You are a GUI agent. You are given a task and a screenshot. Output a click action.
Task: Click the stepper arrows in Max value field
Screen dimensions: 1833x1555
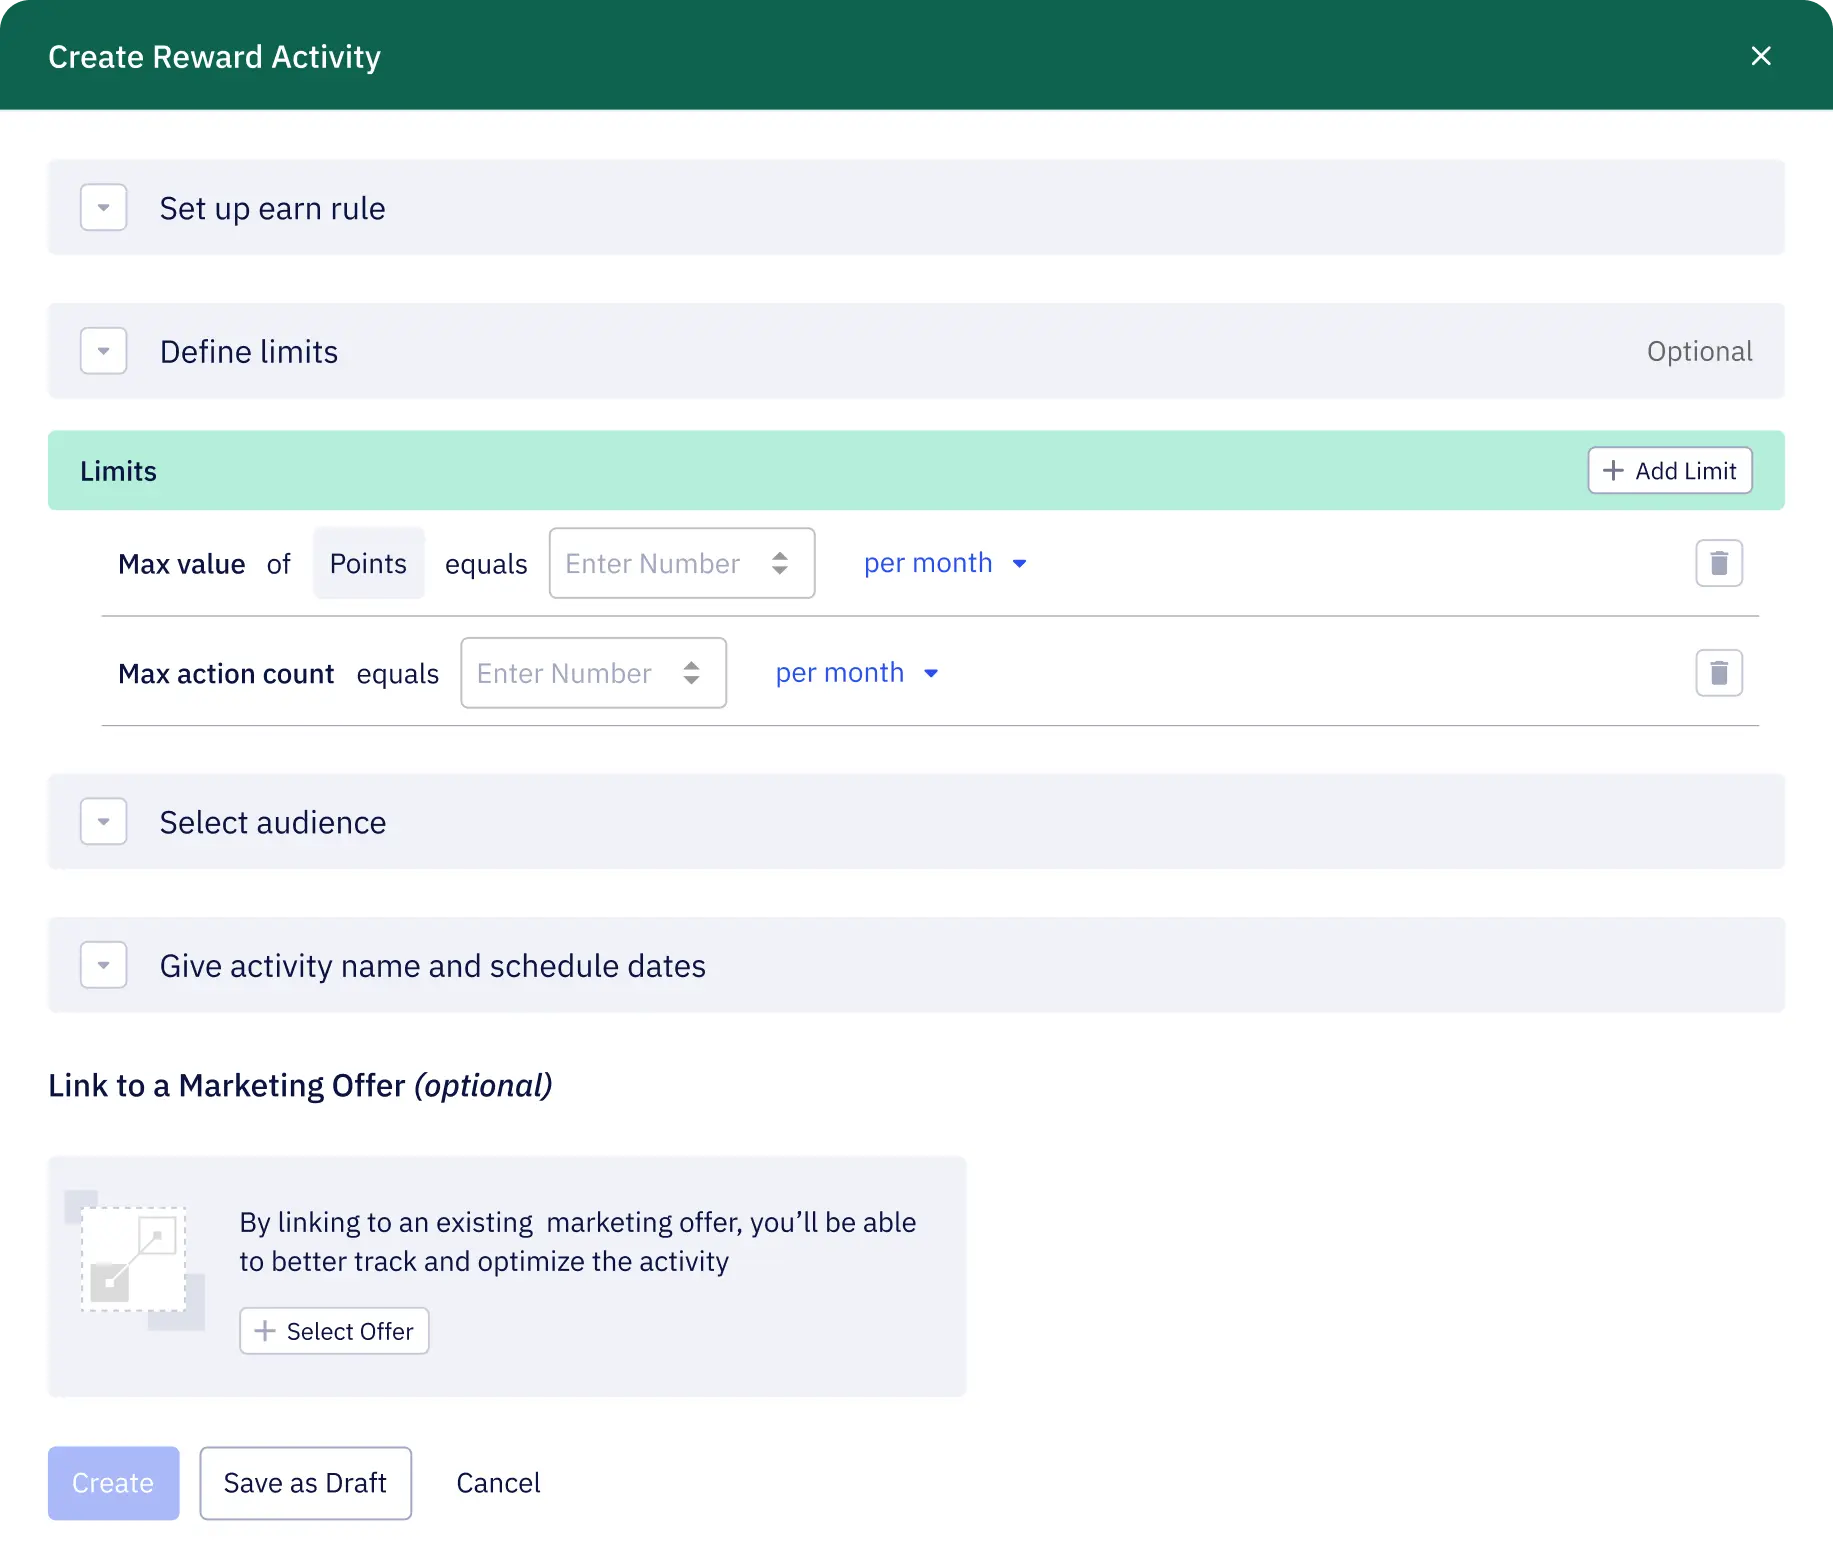tap(780, 564)
